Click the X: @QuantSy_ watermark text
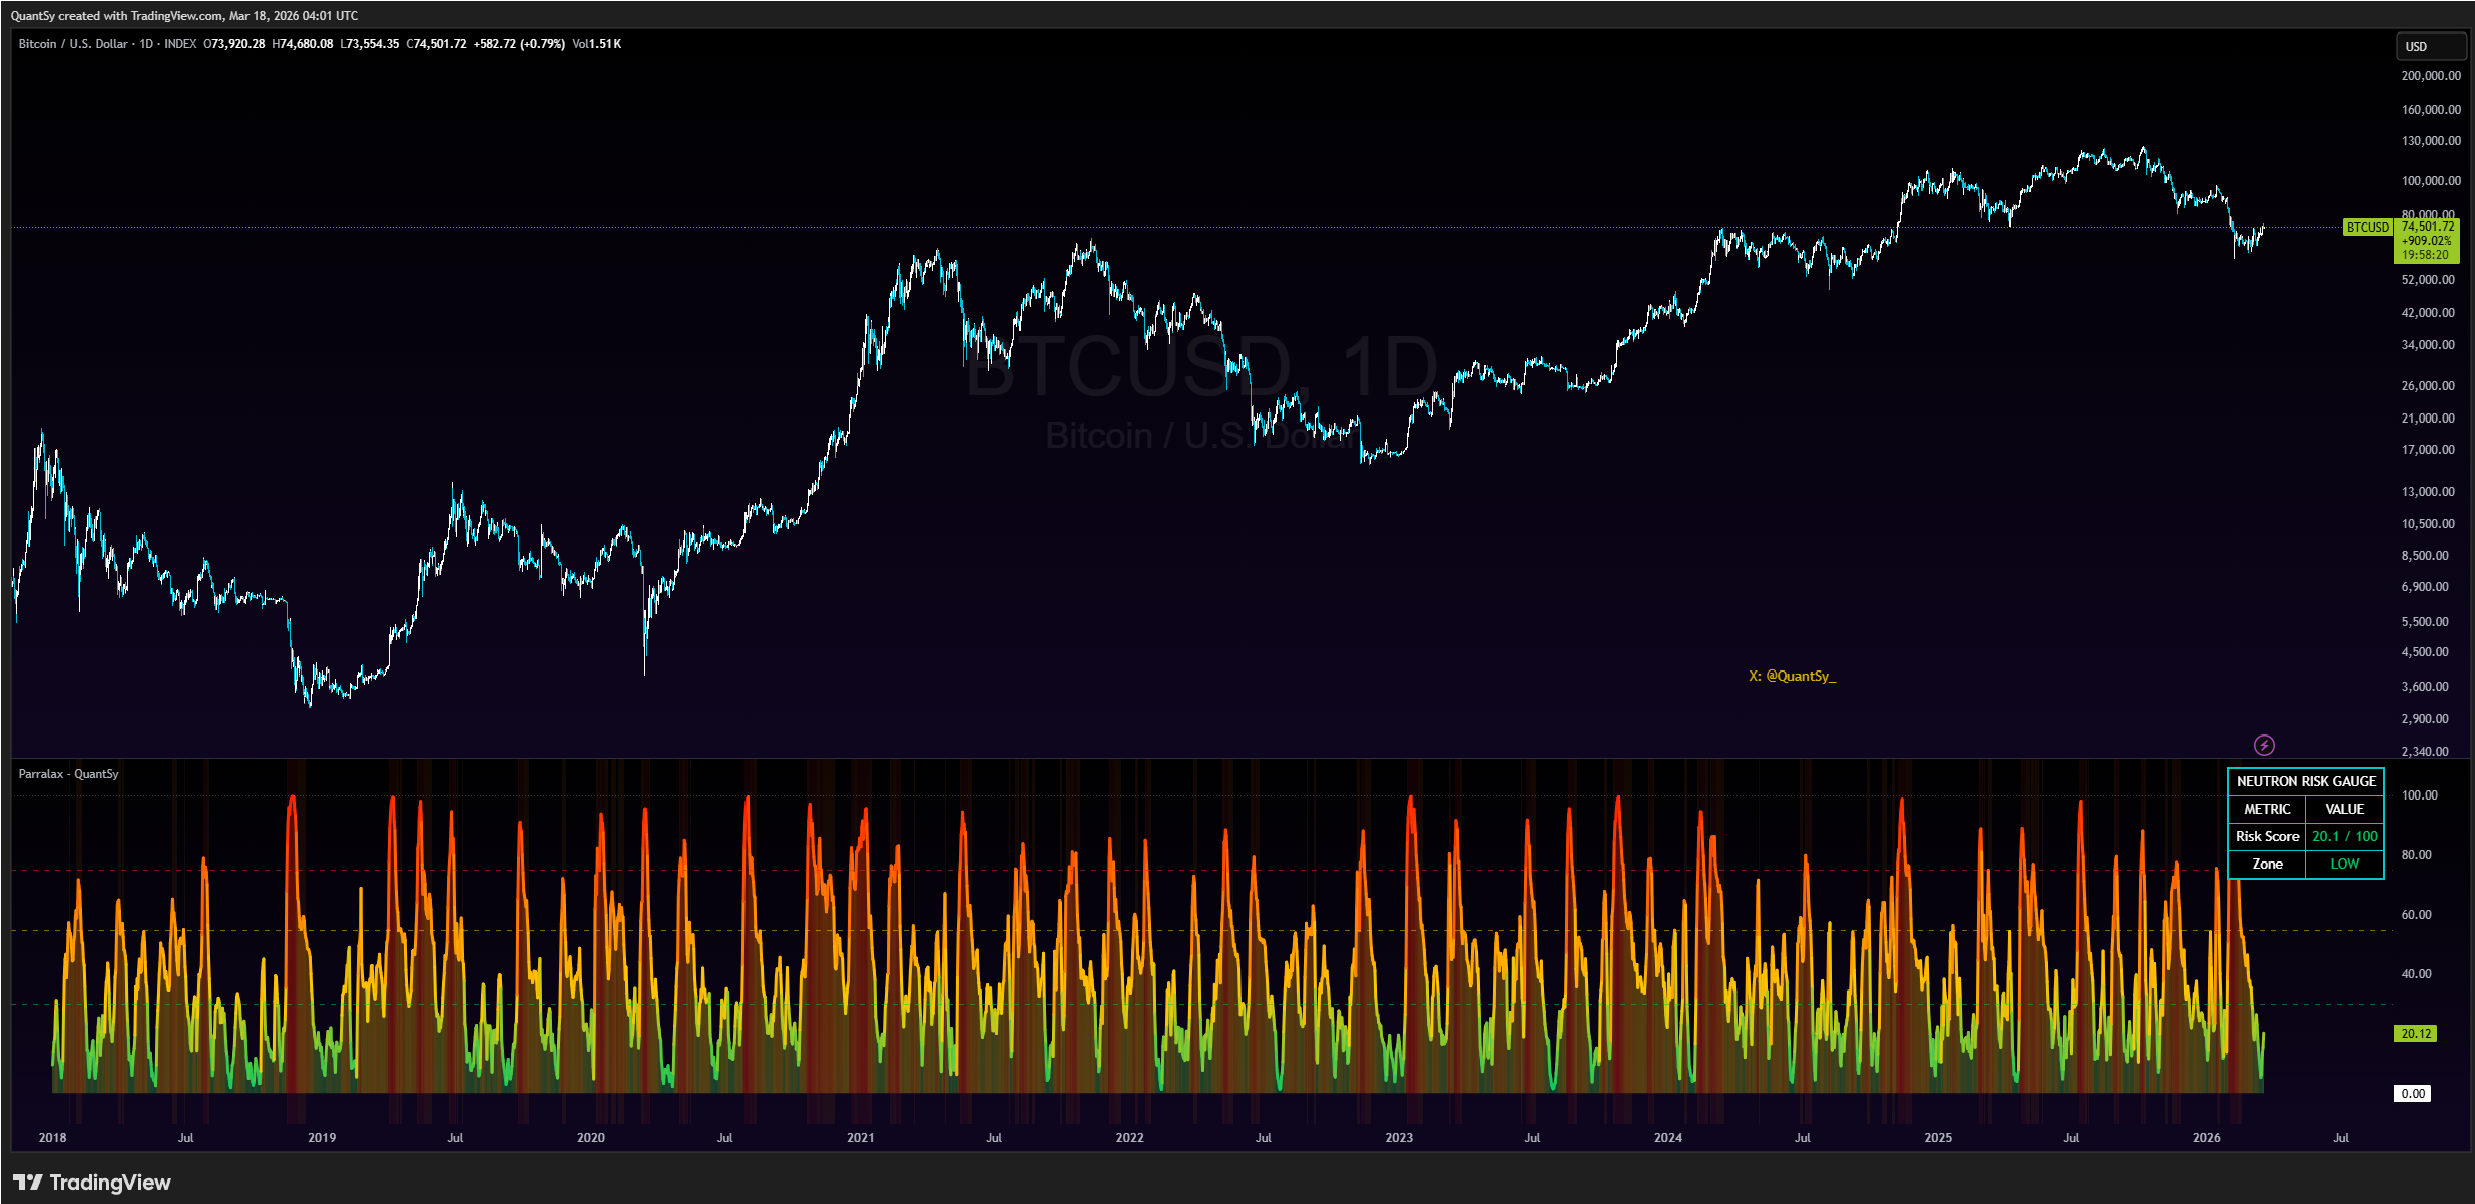This screenshot has height=1204, width=2475. (x=1792, y=676)
